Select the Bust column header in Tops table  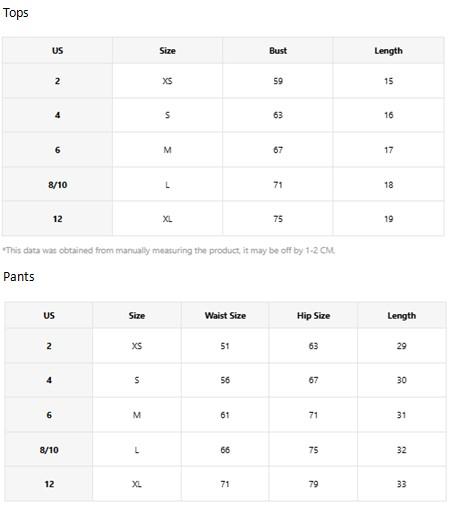point(278,51)
